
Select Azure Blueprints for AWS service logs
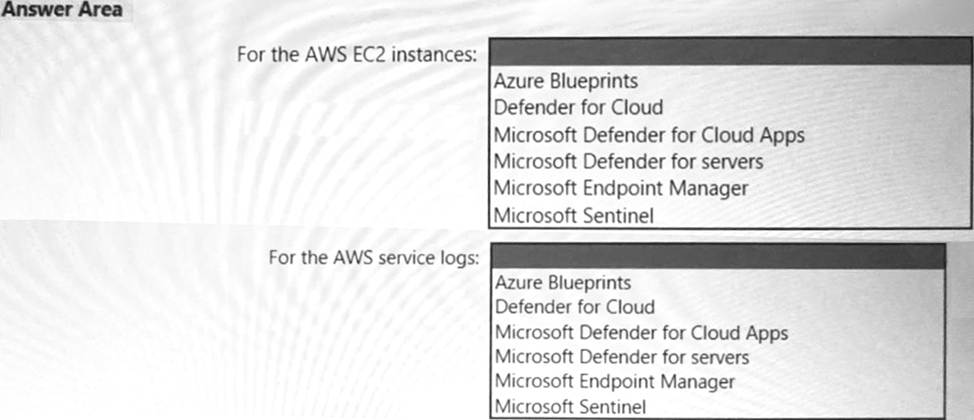coord(563,283)
